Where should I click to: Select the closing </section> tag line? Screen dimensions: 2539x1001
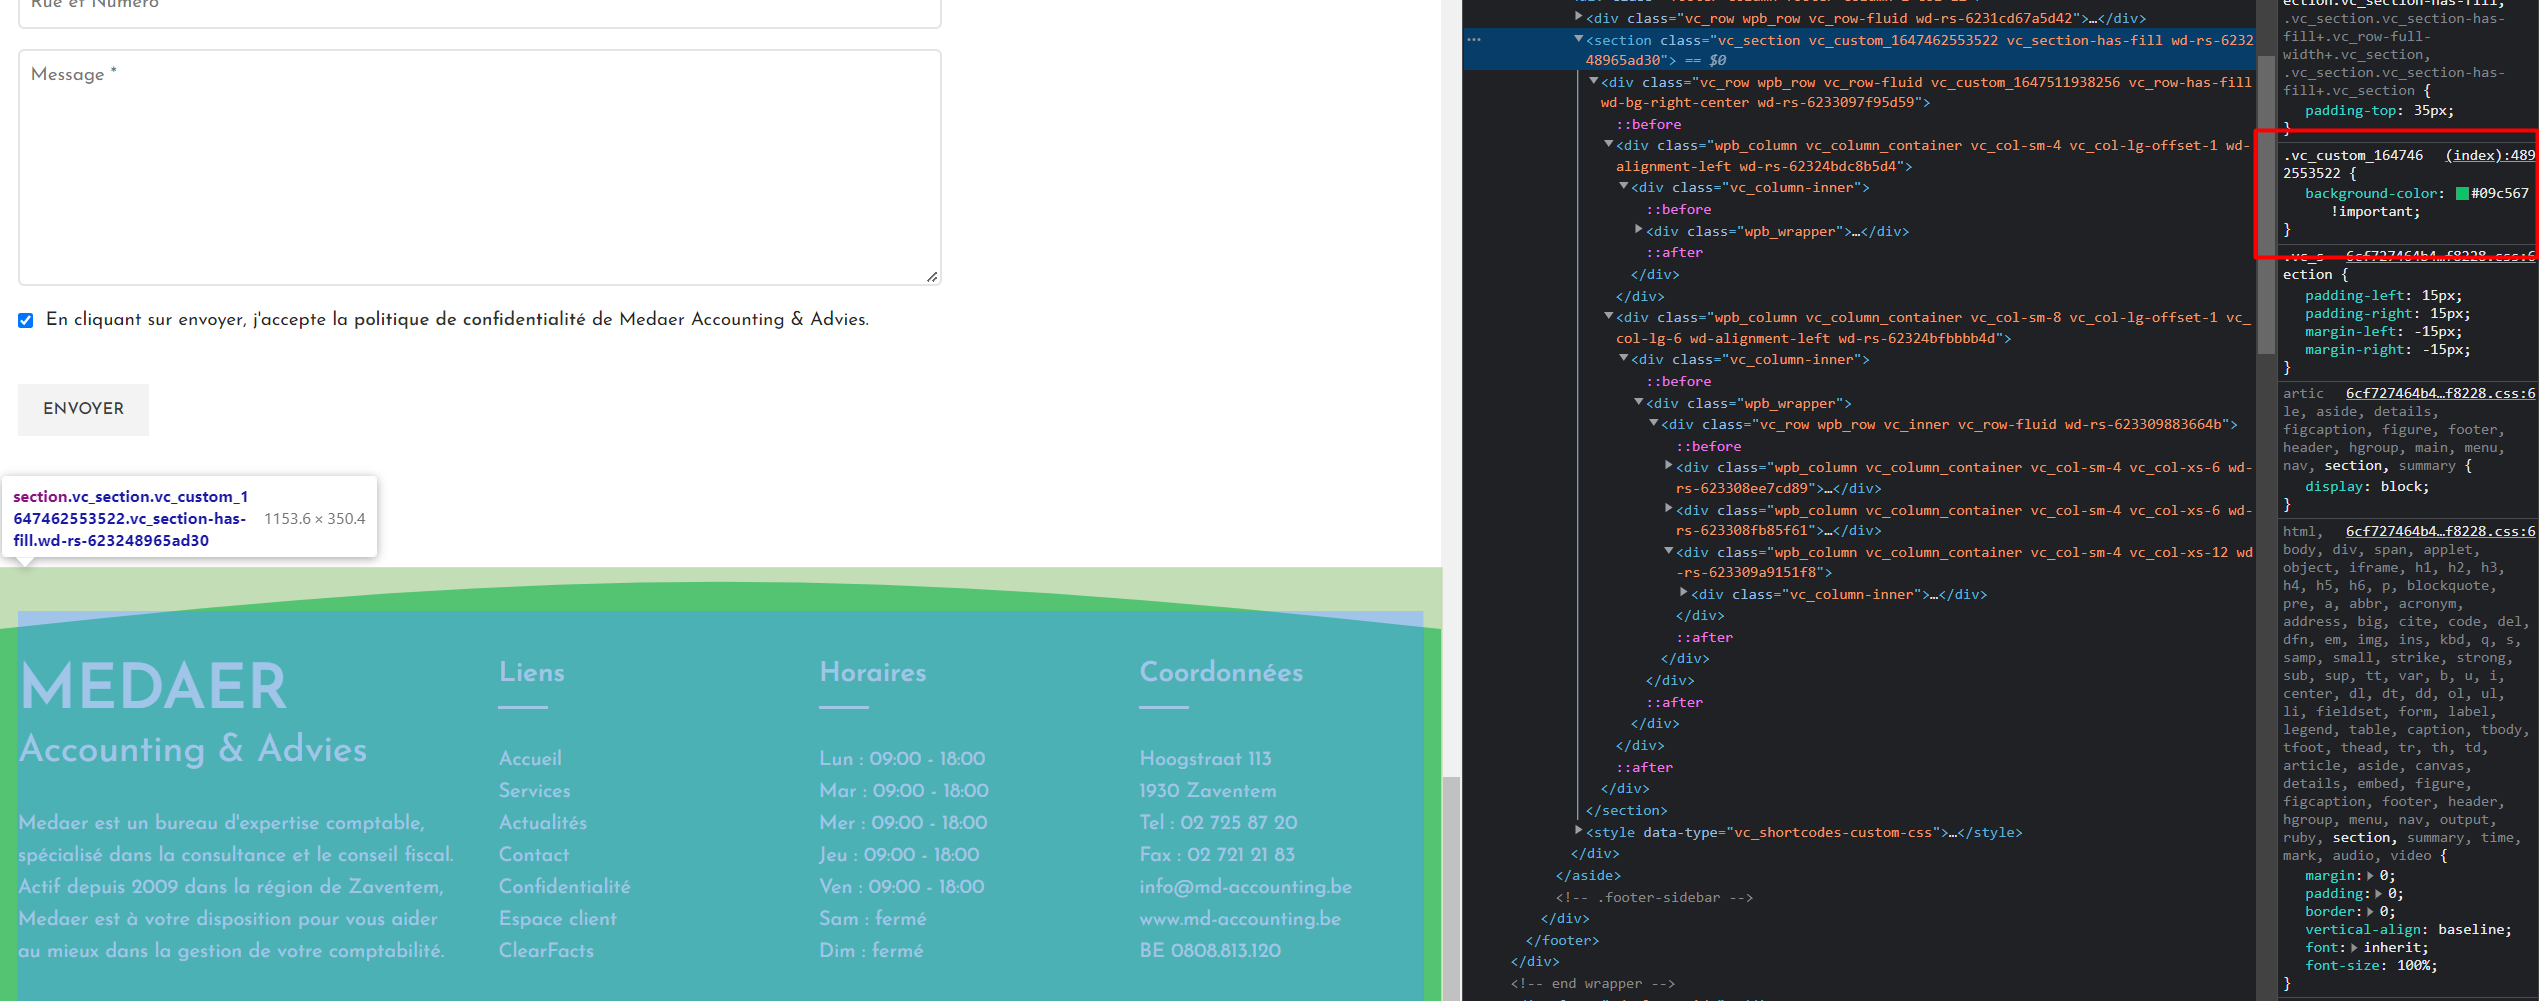1626,811
